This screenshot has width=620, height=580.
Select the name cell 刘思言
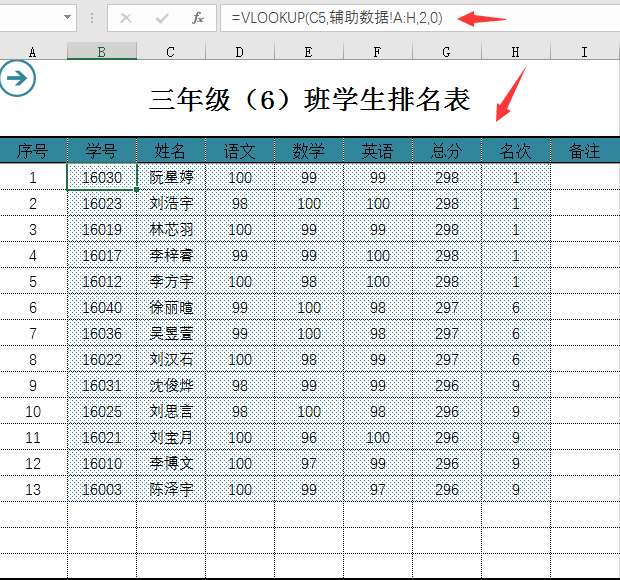point(171,412)
